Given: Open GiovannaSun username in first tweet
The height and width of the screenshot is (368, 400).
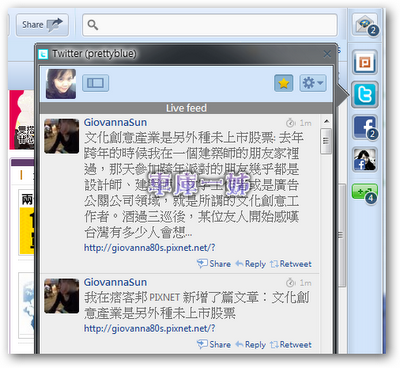Looking at the screenshot, I should coord(115,122).
